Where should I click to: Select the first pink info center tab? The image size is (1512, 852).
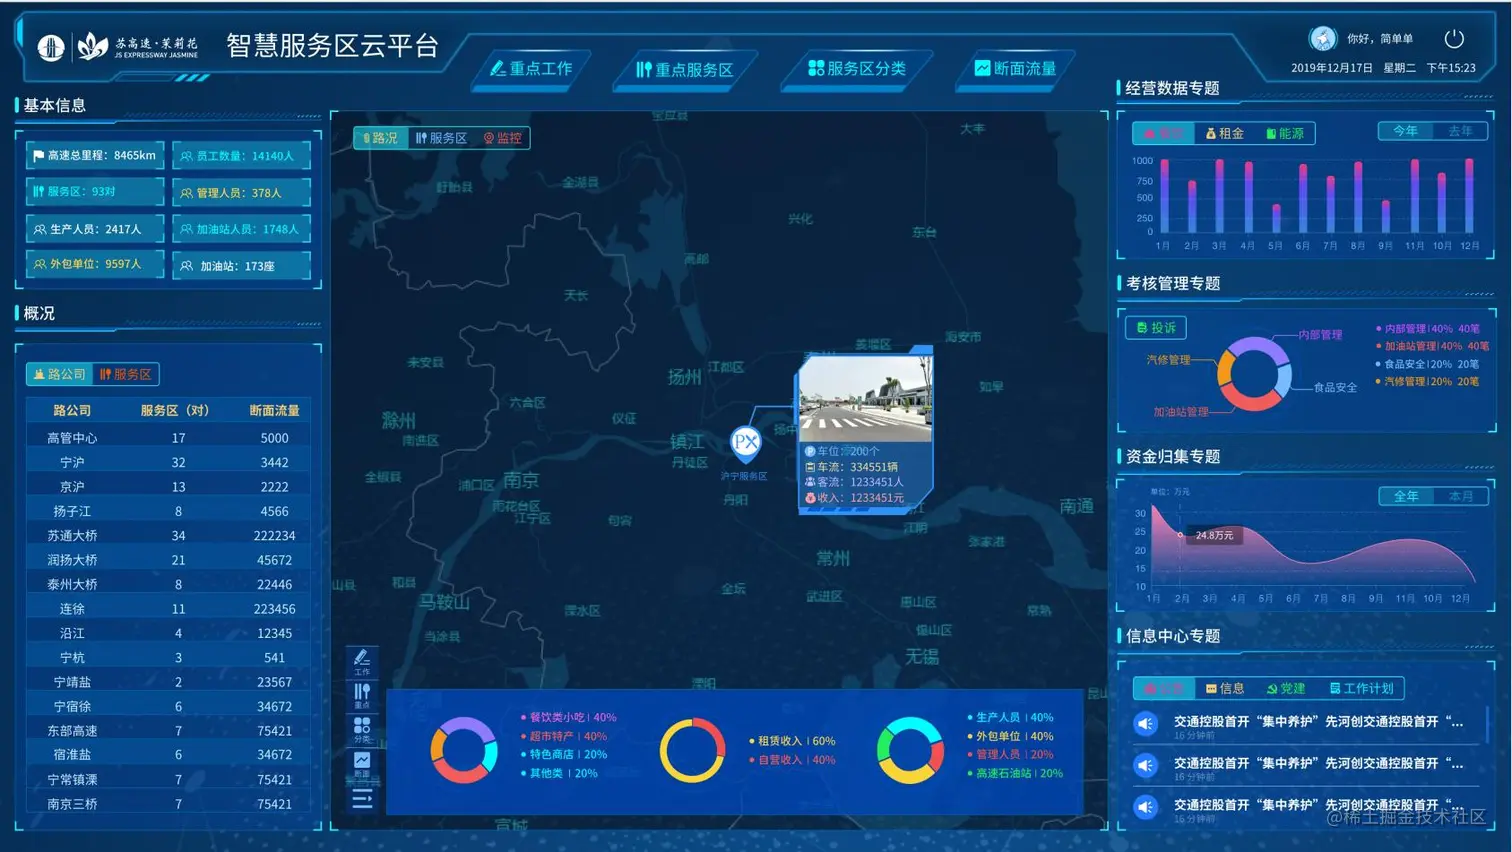1163,688
